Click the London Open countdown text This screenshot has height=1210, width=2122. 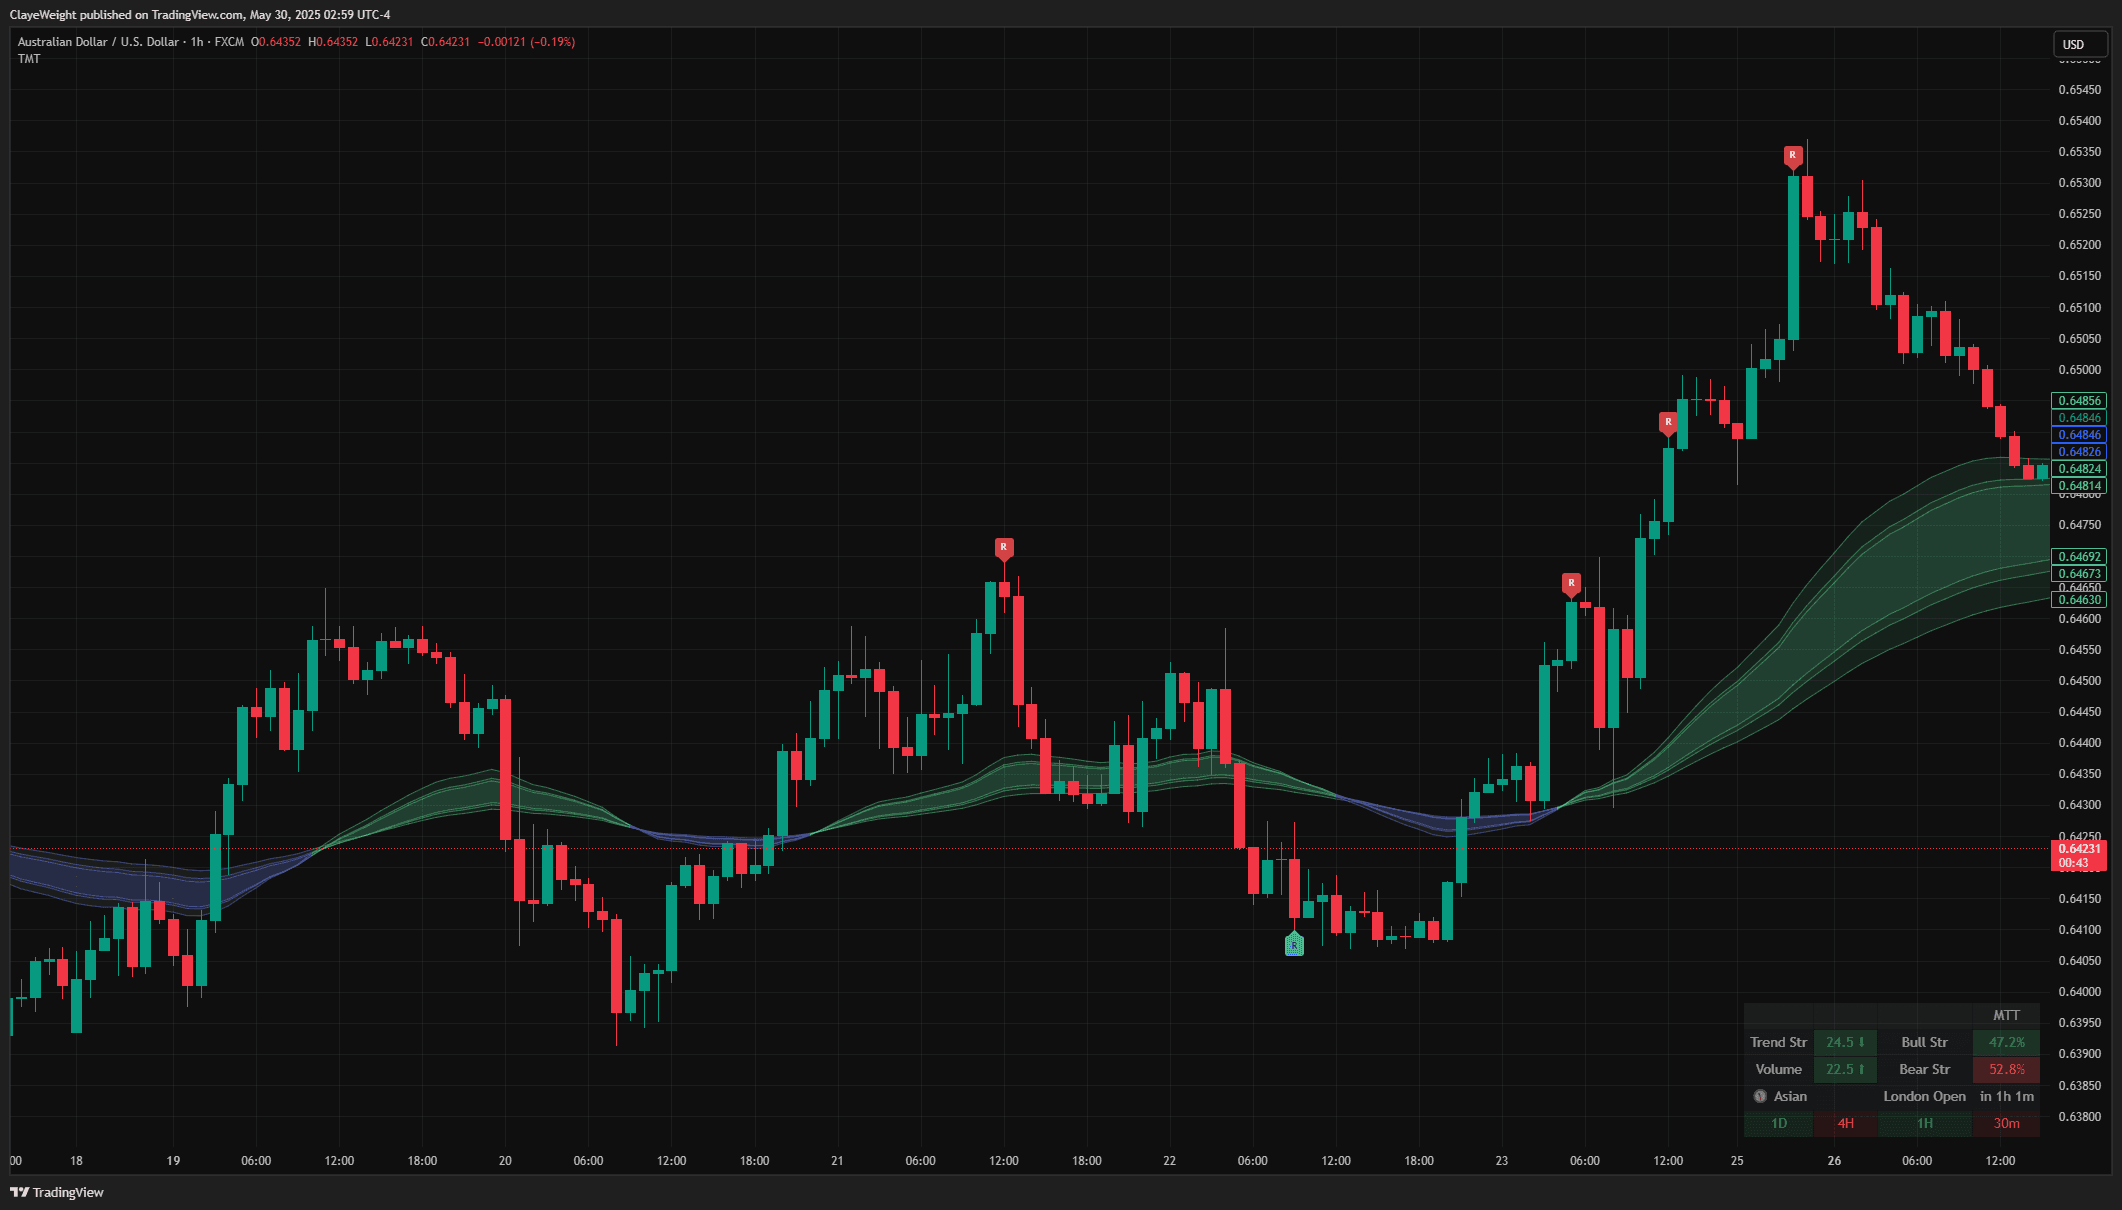[x=1924, y=1096]
